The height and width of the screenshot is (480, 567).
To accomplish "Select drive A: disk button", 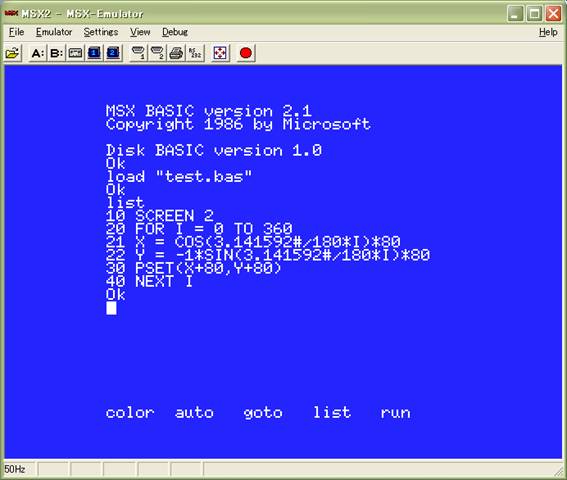I will (38, 54).
